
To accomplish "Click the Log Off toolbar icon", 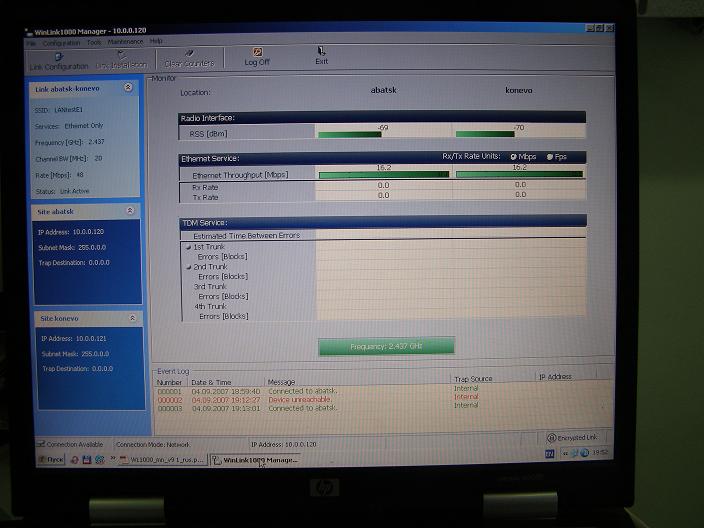I will [x=257, y=52].
